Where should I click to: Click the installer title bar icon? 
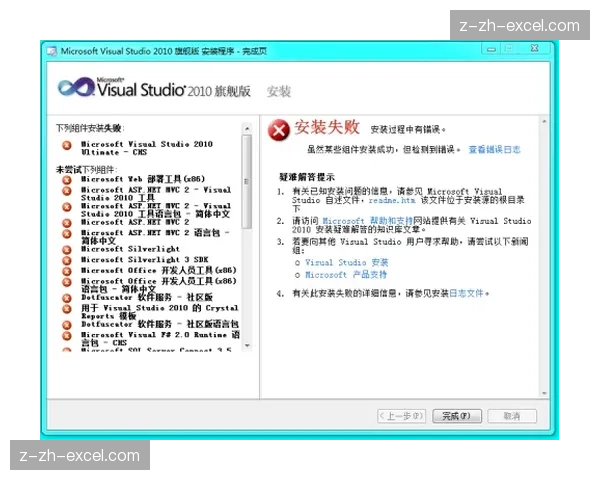[52, 51]
